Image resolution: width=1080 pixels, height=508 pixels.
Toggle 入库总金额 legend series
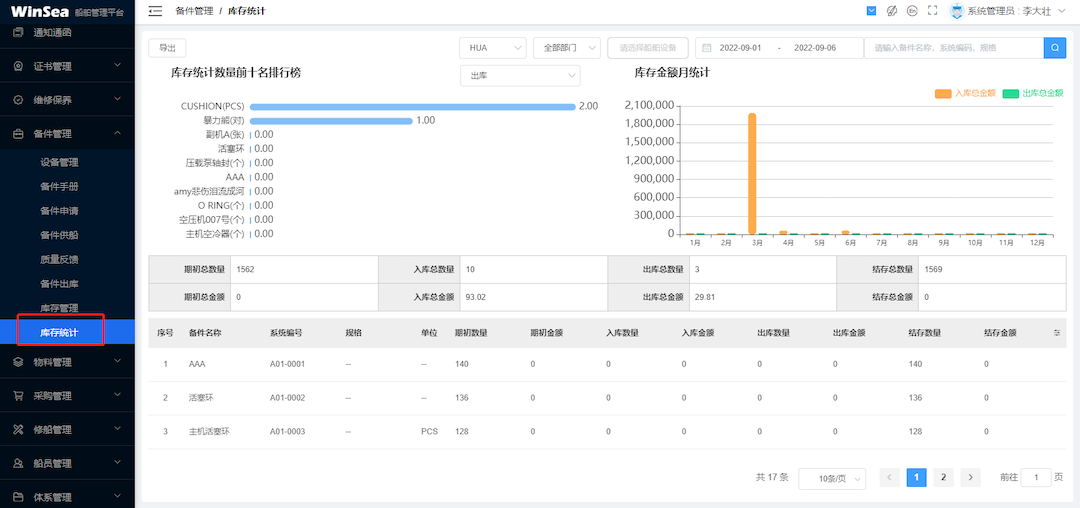[x=965, y=93]
